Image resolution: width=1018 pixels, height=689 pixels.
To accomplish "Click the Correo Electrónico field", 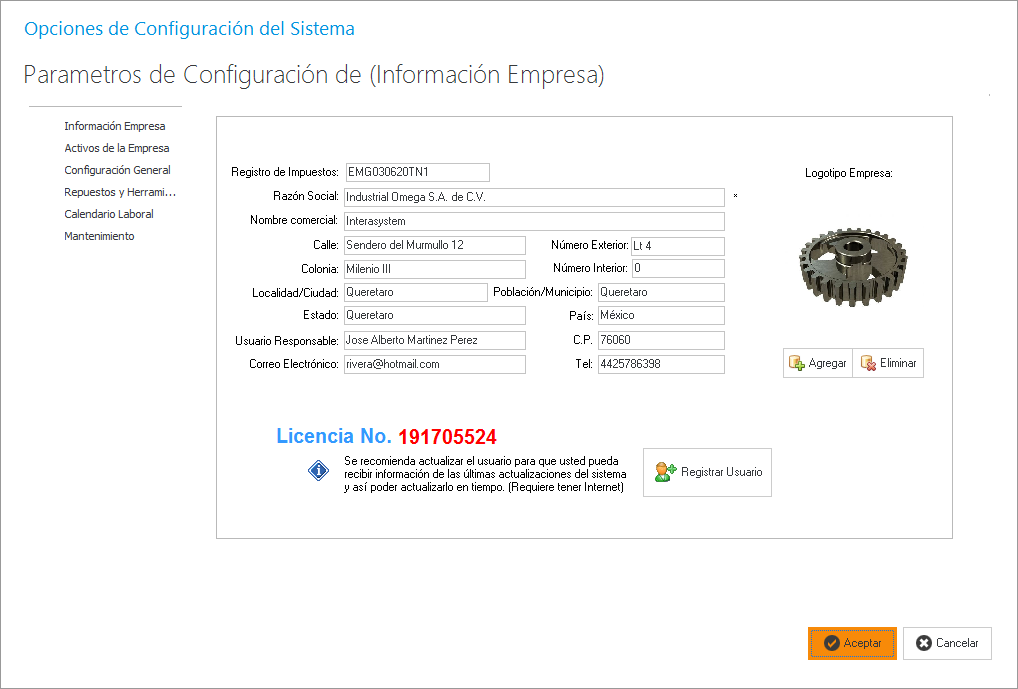I will click(x=434, y=364).
